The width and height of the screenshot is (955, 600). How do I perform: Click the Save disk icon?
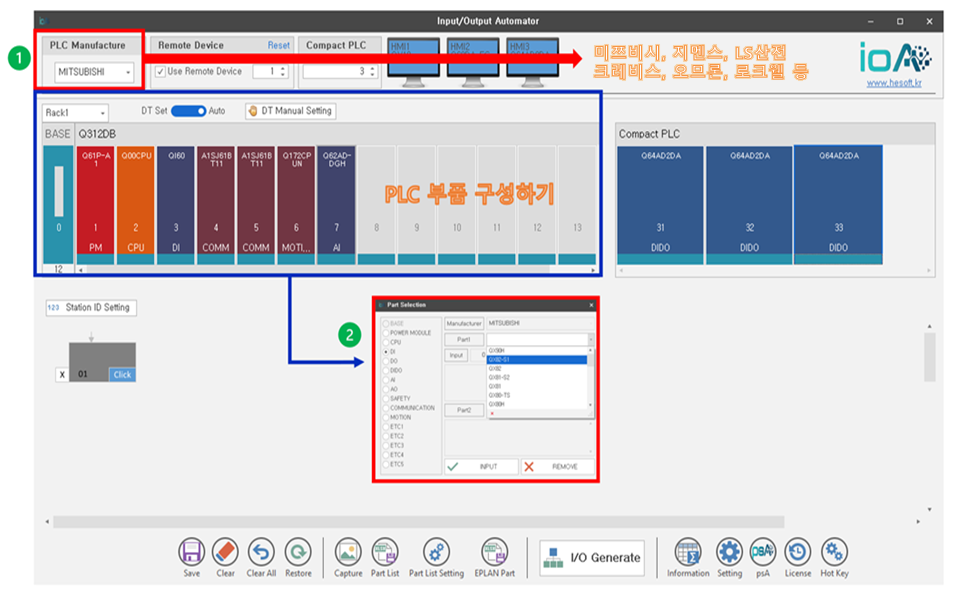tap(191, 552)
